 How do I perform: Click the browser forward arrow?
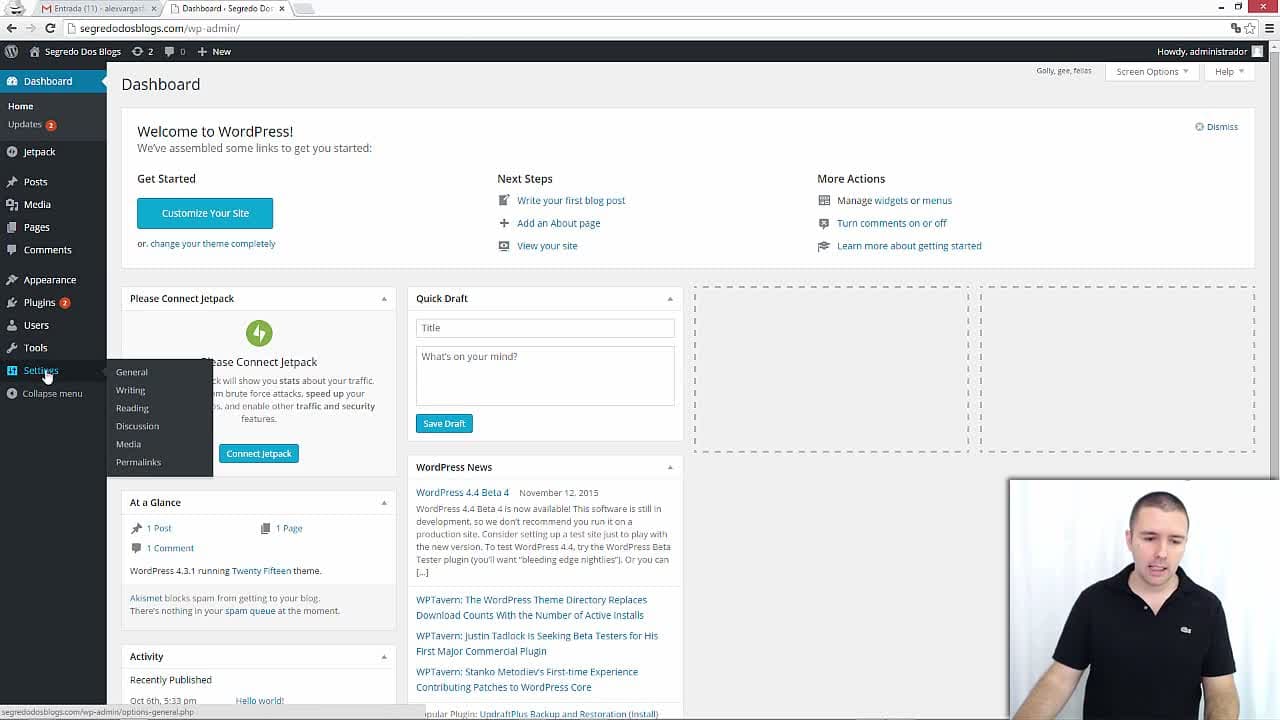33,28
